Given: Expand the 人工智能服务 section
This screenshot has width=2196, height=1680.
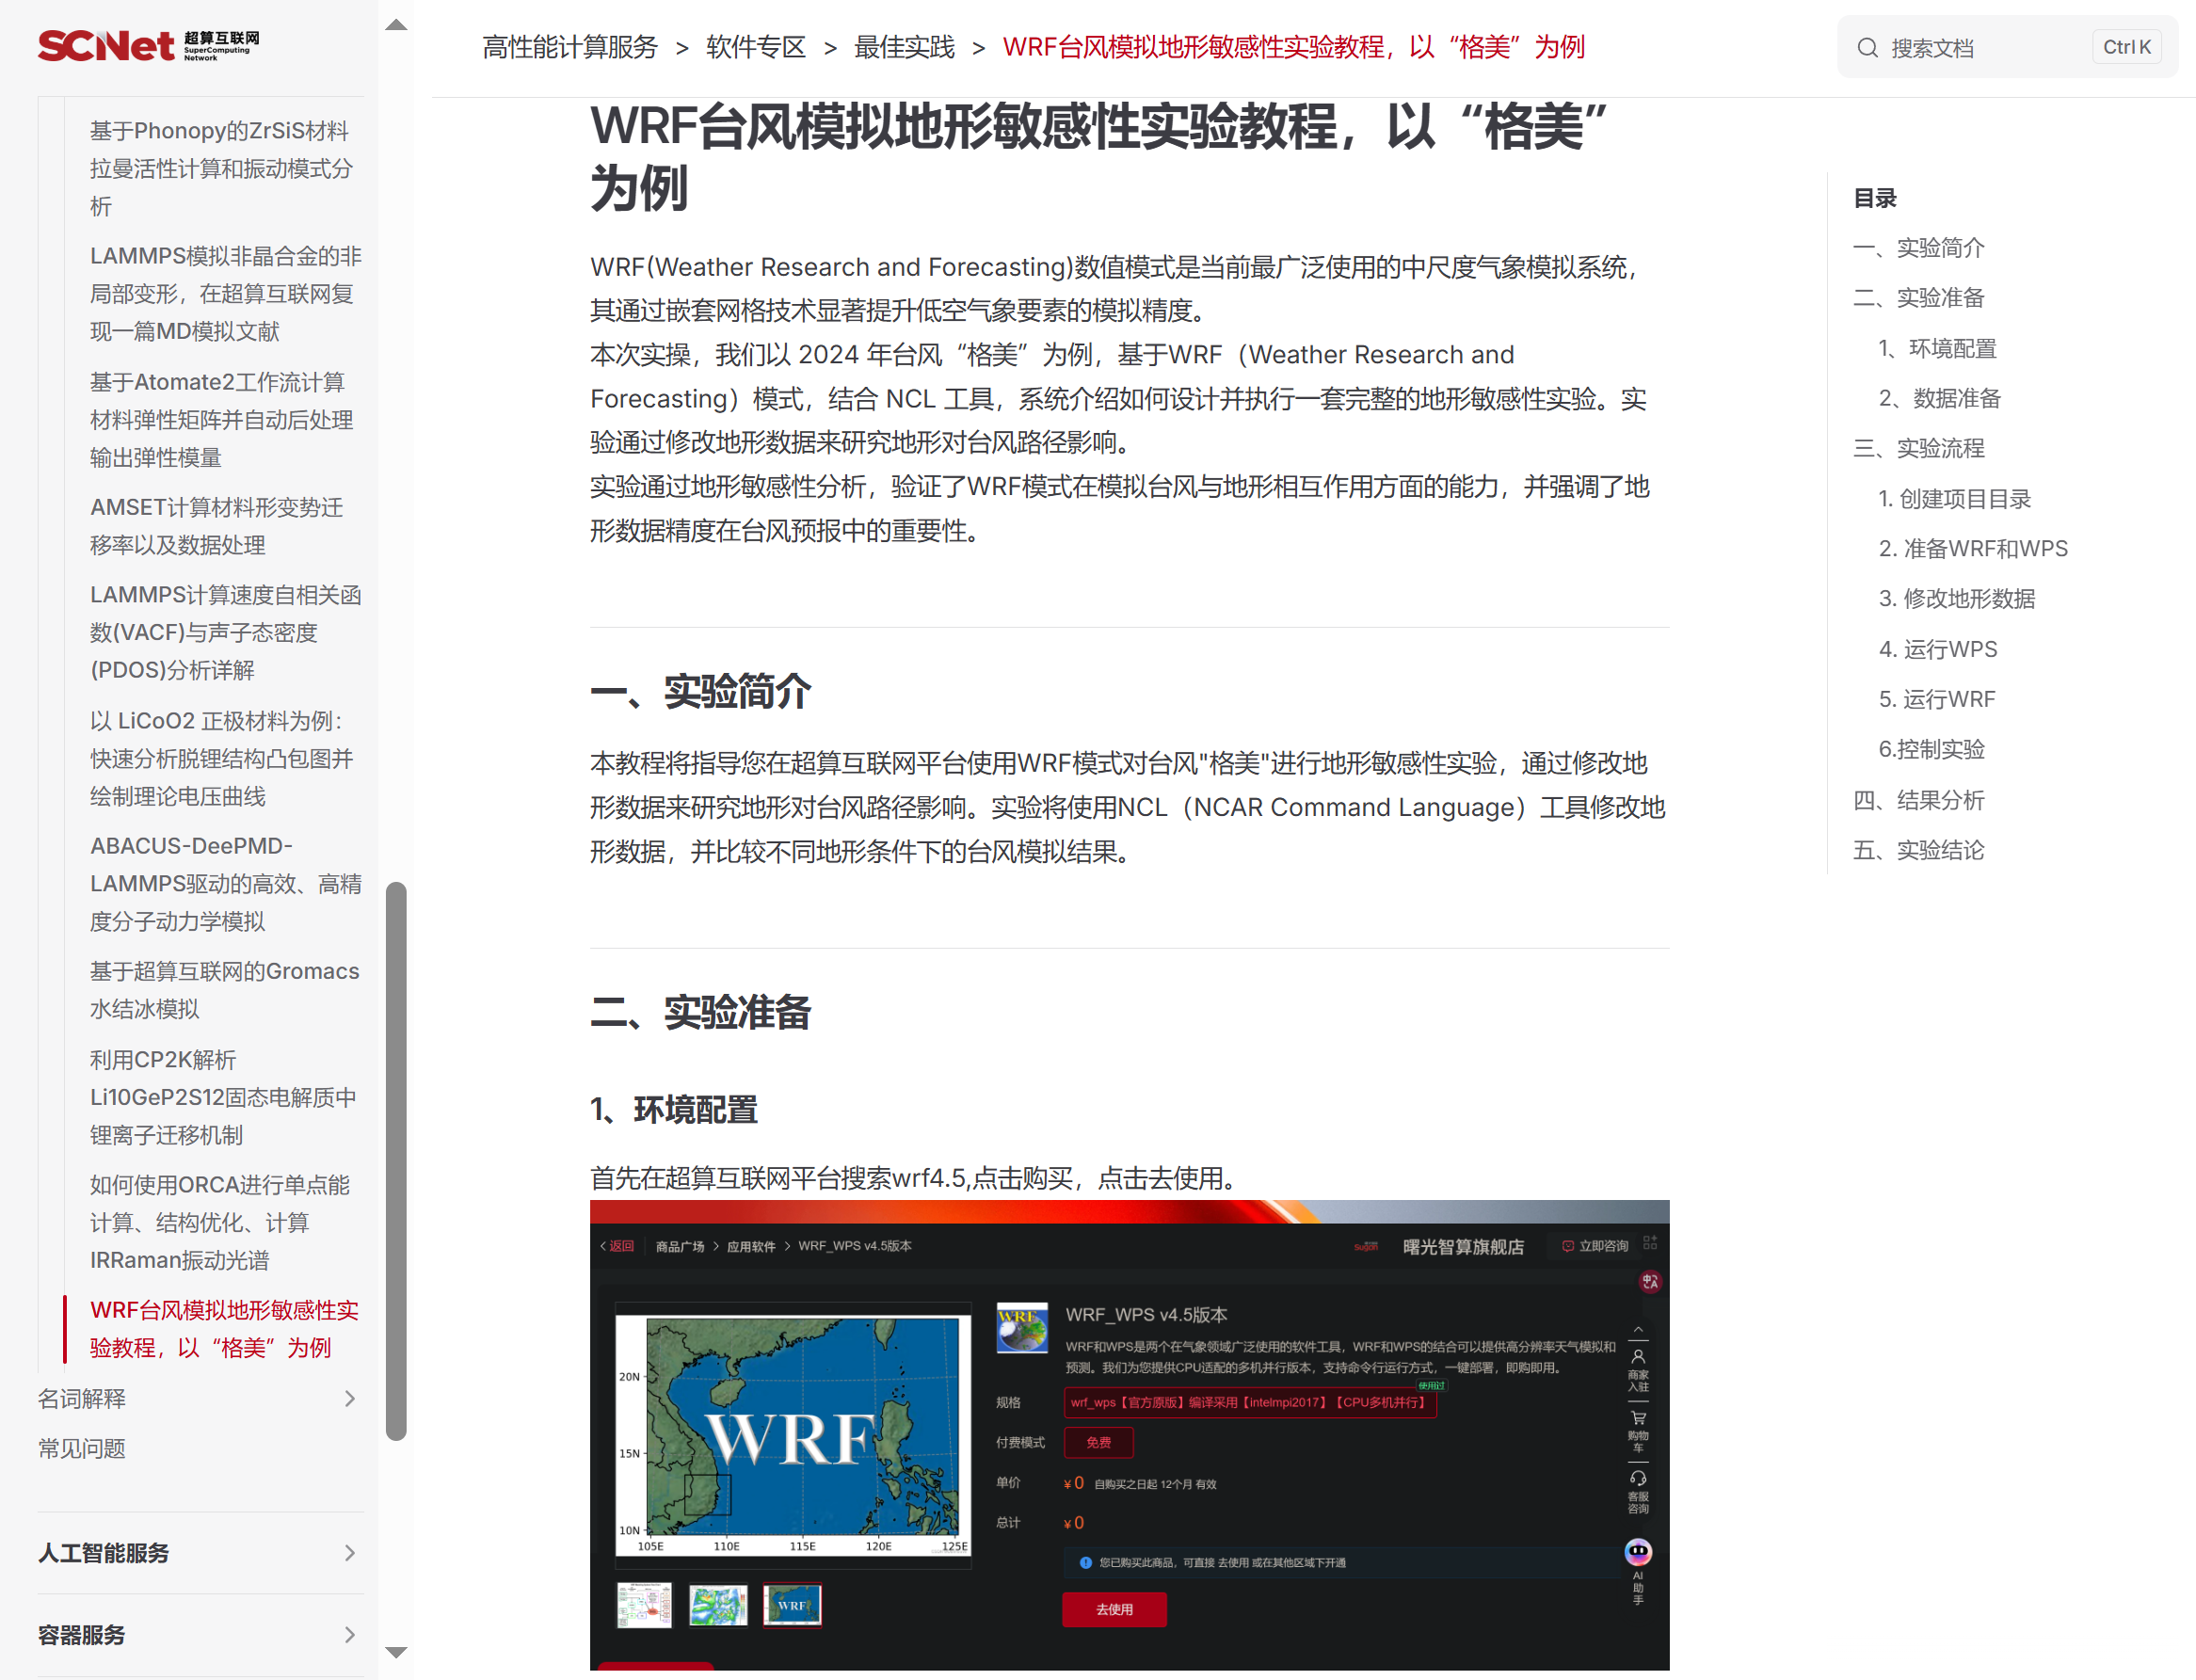Looking at the screenshot, I should coord(349,1552).
